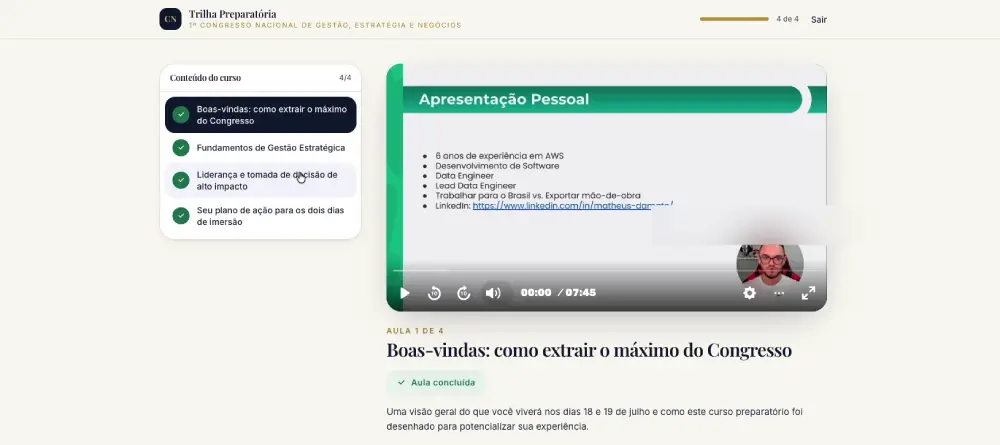Click the Trilha Preparatória title

coord(232,14)
